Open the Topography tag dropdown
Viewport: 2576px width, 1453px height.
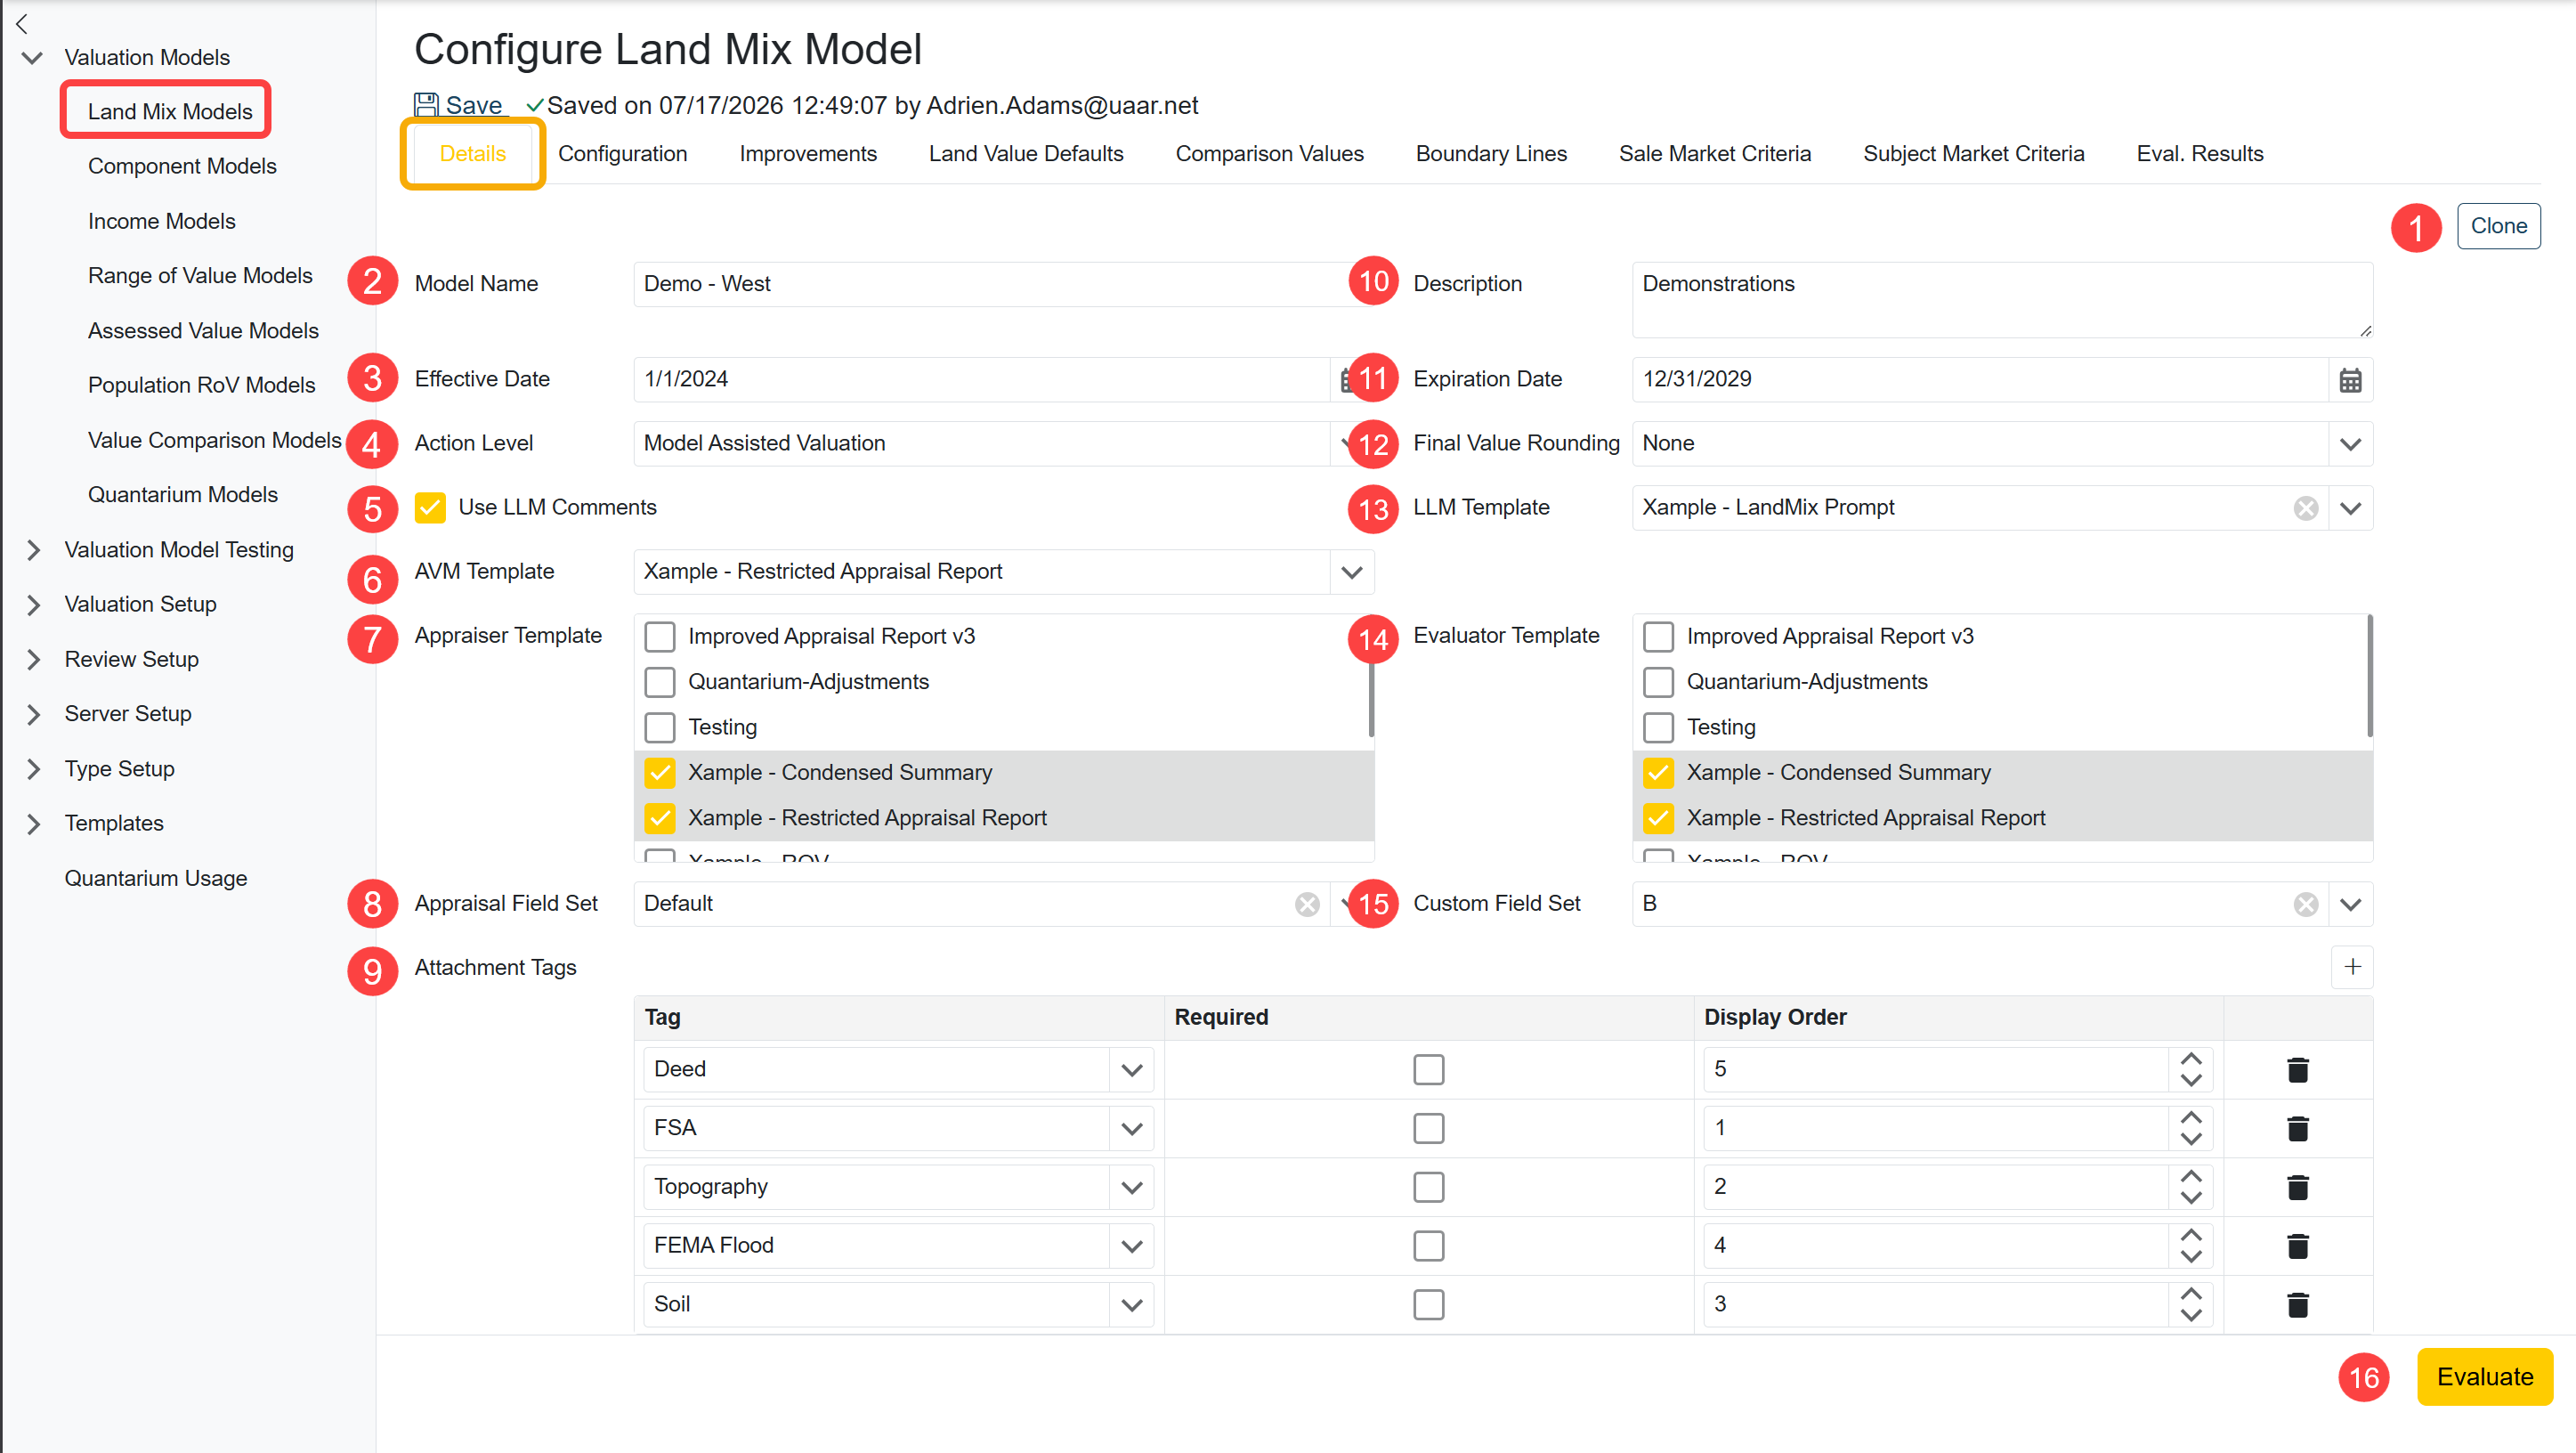(1131, 1187)
